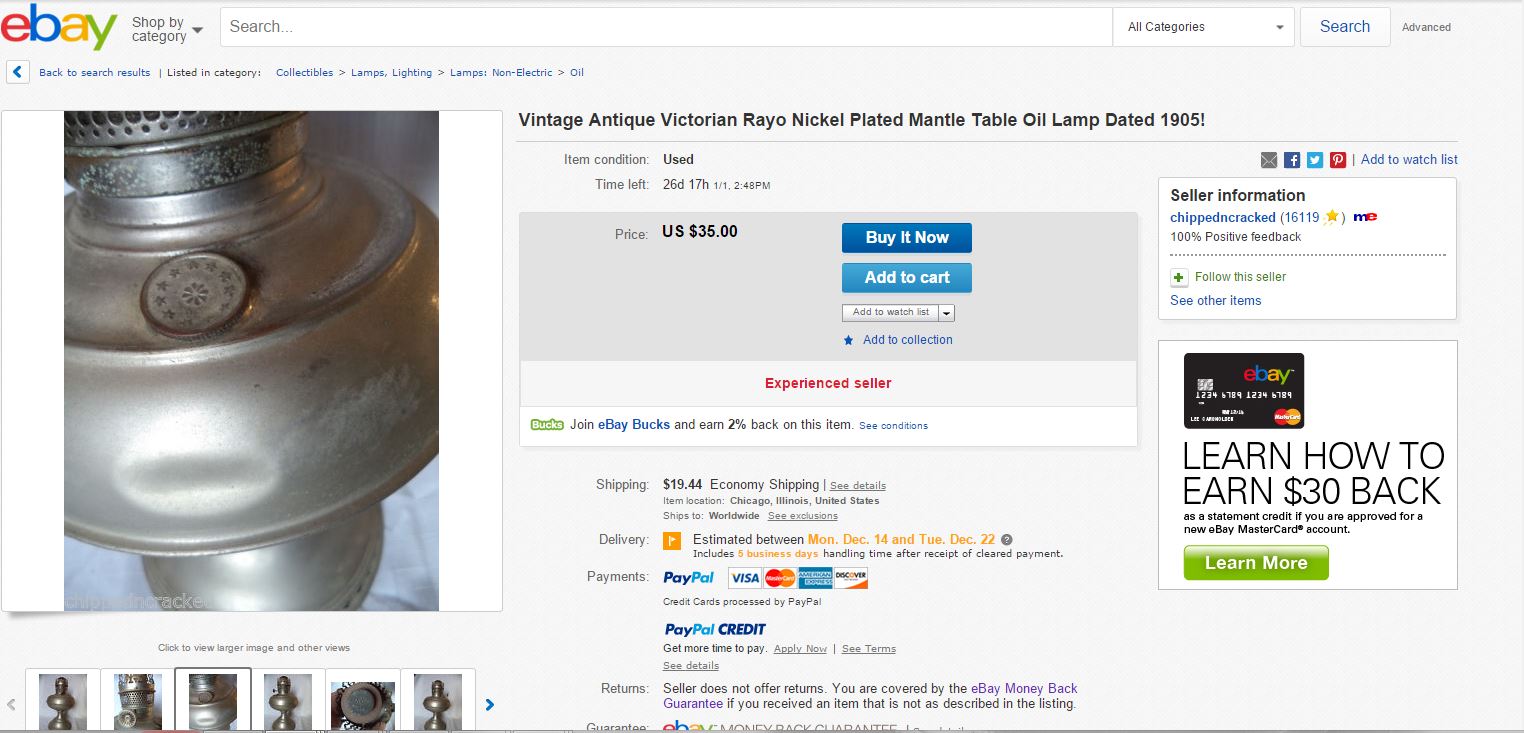Go to the Collectibles breadcrumb category
The height and width of the screenshot is (733, 1524).
tap(304, 73)
